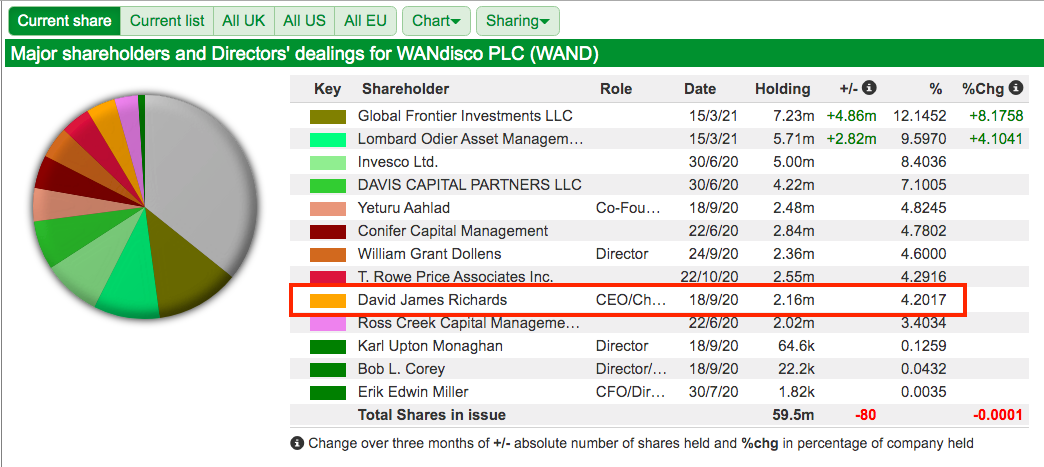
Task: Select the Lombard Odier Asset Management row
Action: click(x=658, y=139)
